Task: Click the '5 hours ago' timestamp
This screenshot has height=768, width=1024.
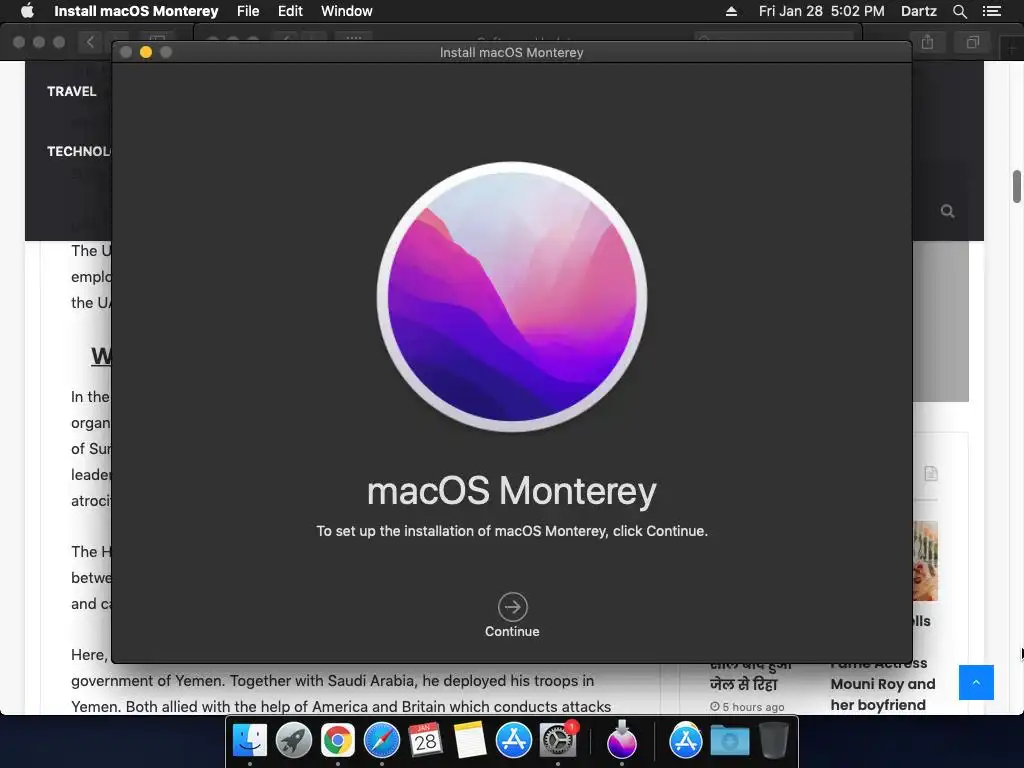Action: pyautogui.click(x=747, y=707)
